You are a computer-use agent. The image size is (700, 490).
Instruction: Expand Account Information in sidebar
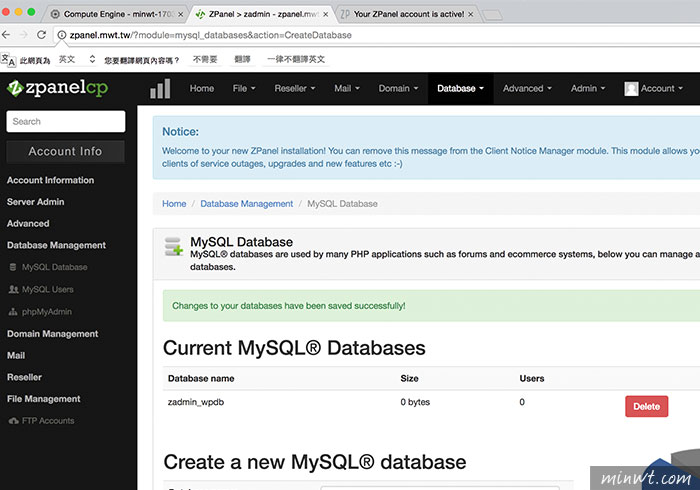[x=50, y=180]
